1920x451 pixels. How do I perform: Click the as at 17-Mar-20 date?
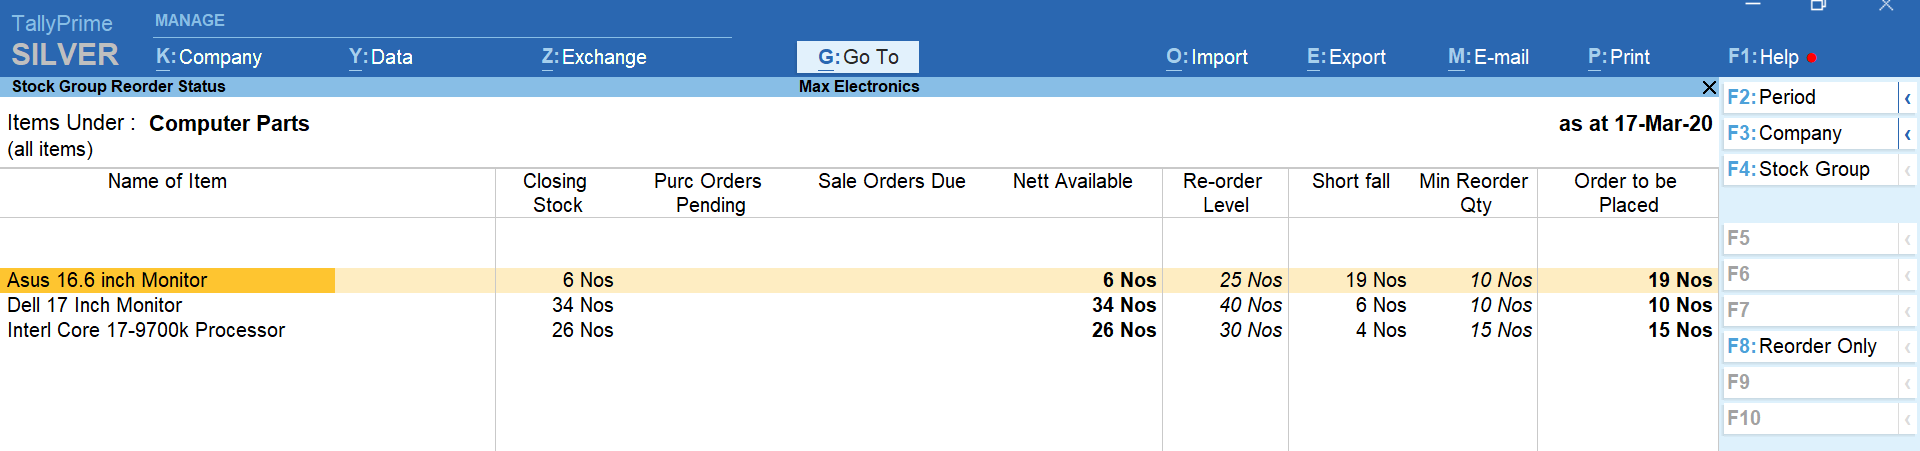(1636, 124)
